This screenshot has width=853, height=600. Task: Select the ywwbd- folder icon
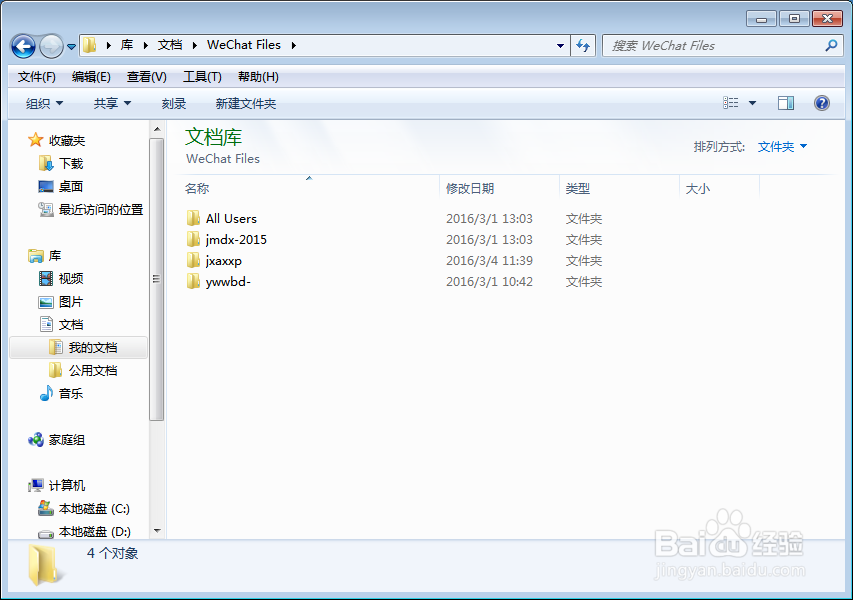(193, 282)
